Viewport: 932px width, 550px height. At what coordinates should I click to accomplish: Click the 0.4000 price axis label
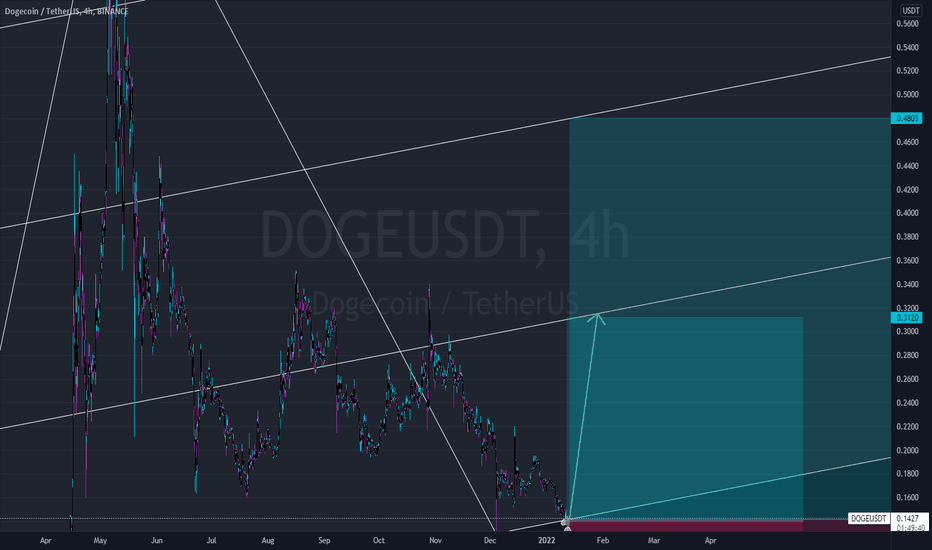907,213
